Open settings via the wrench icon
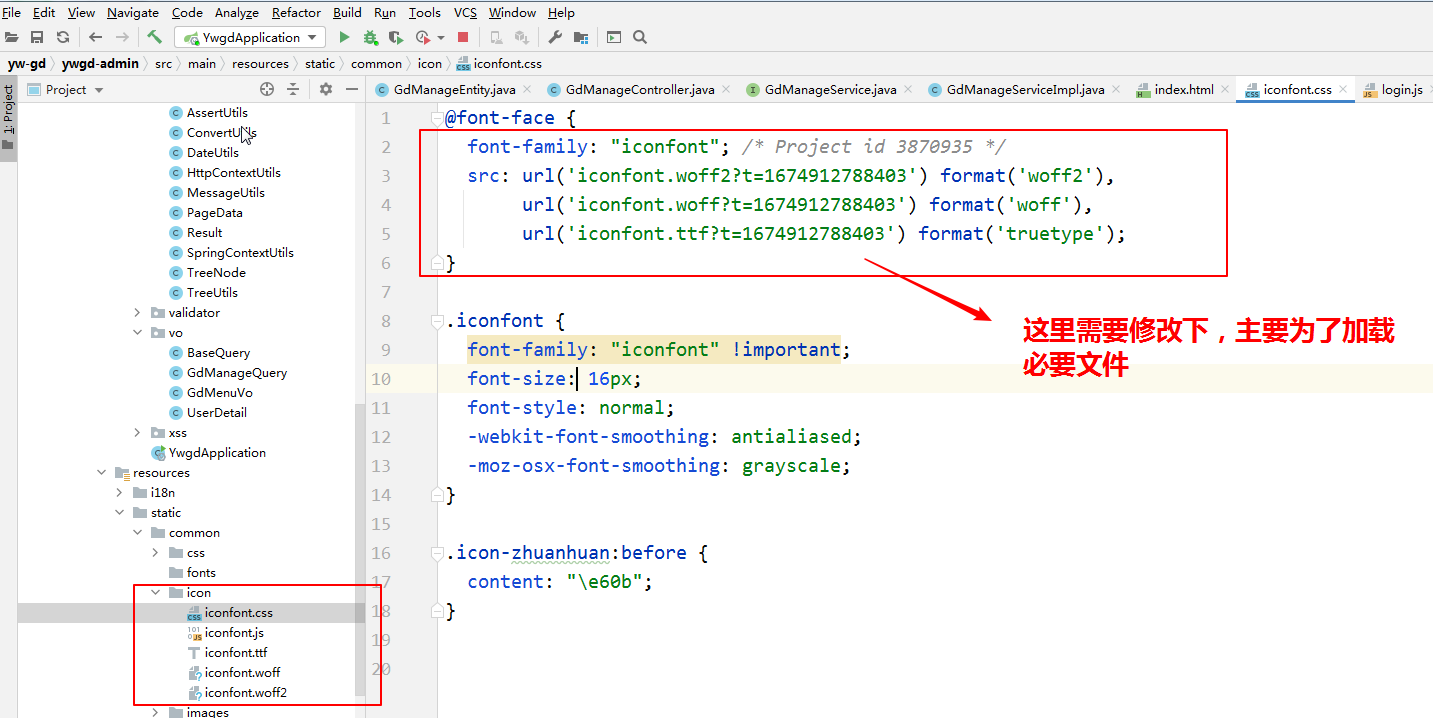1433x718 pixels. coord(555,37)
